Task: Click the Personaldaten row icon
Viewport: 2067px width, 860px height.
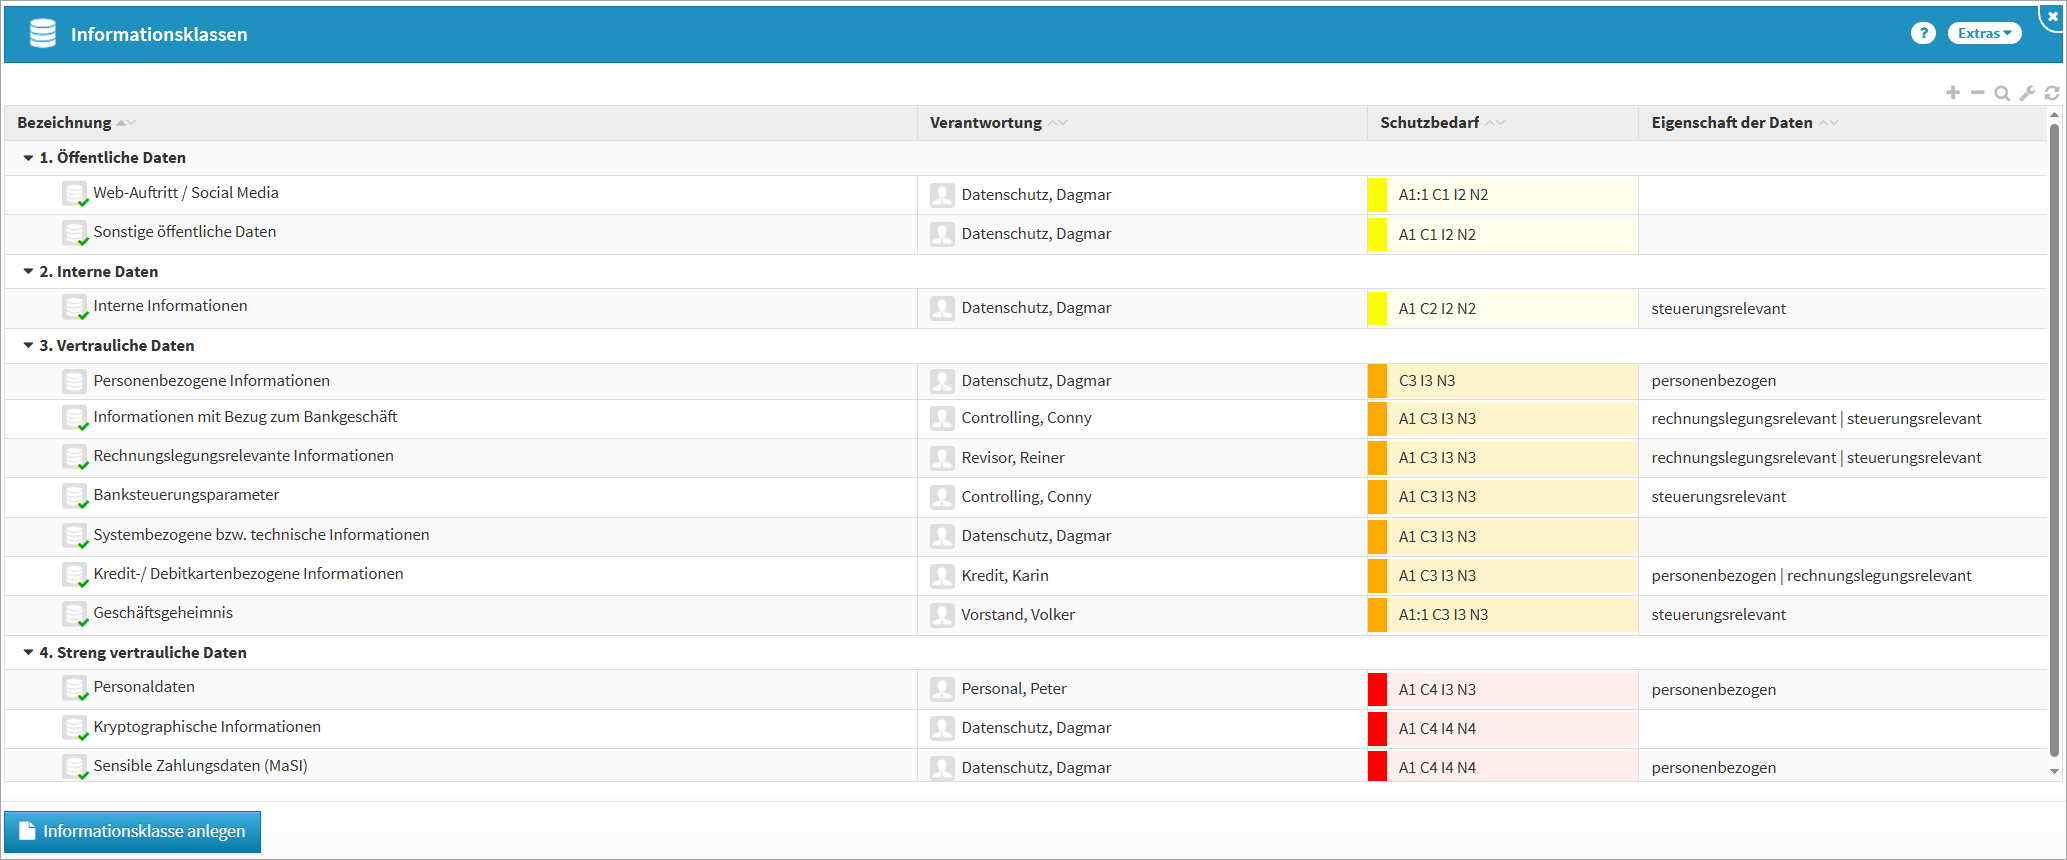Action: [x=75, y=688]
